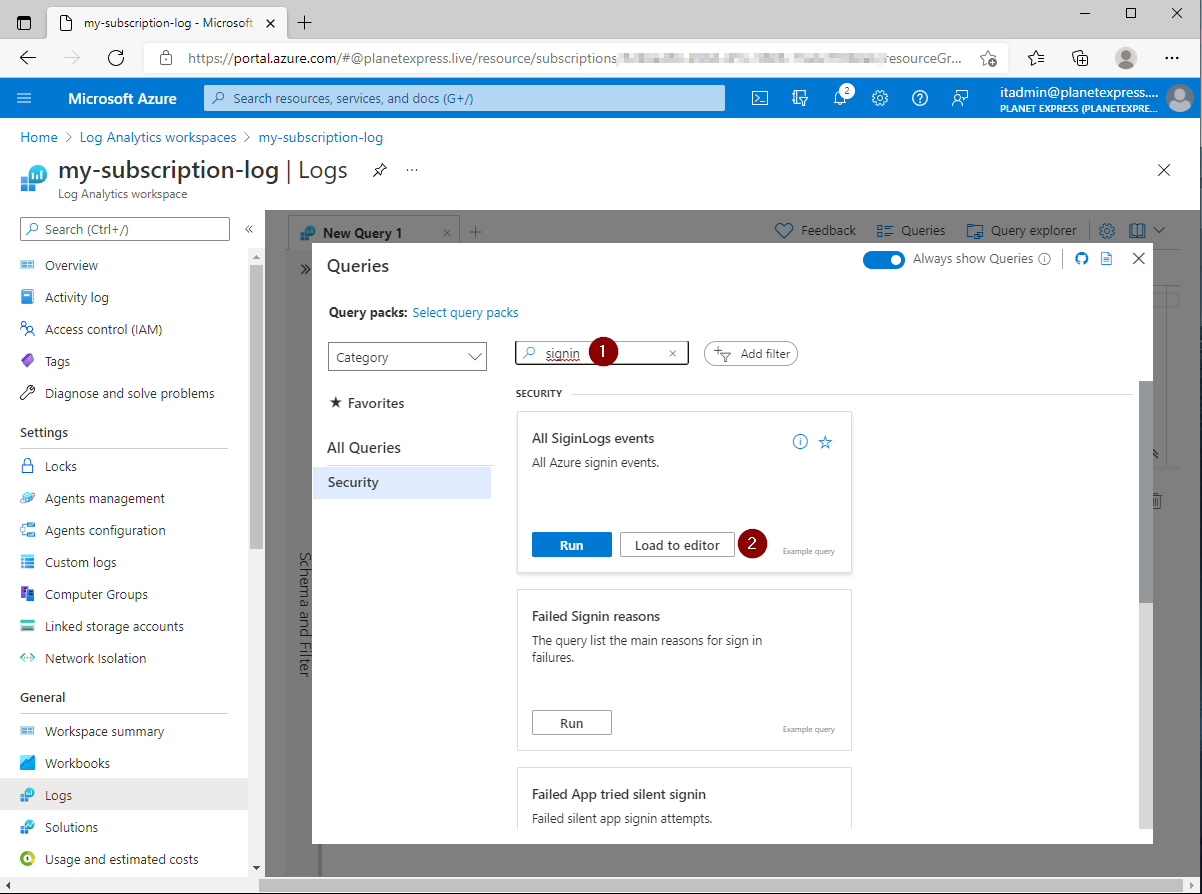This screenshot has width=1202, height=894.
Task: Expand the Category dropdown
Action: 407,357
